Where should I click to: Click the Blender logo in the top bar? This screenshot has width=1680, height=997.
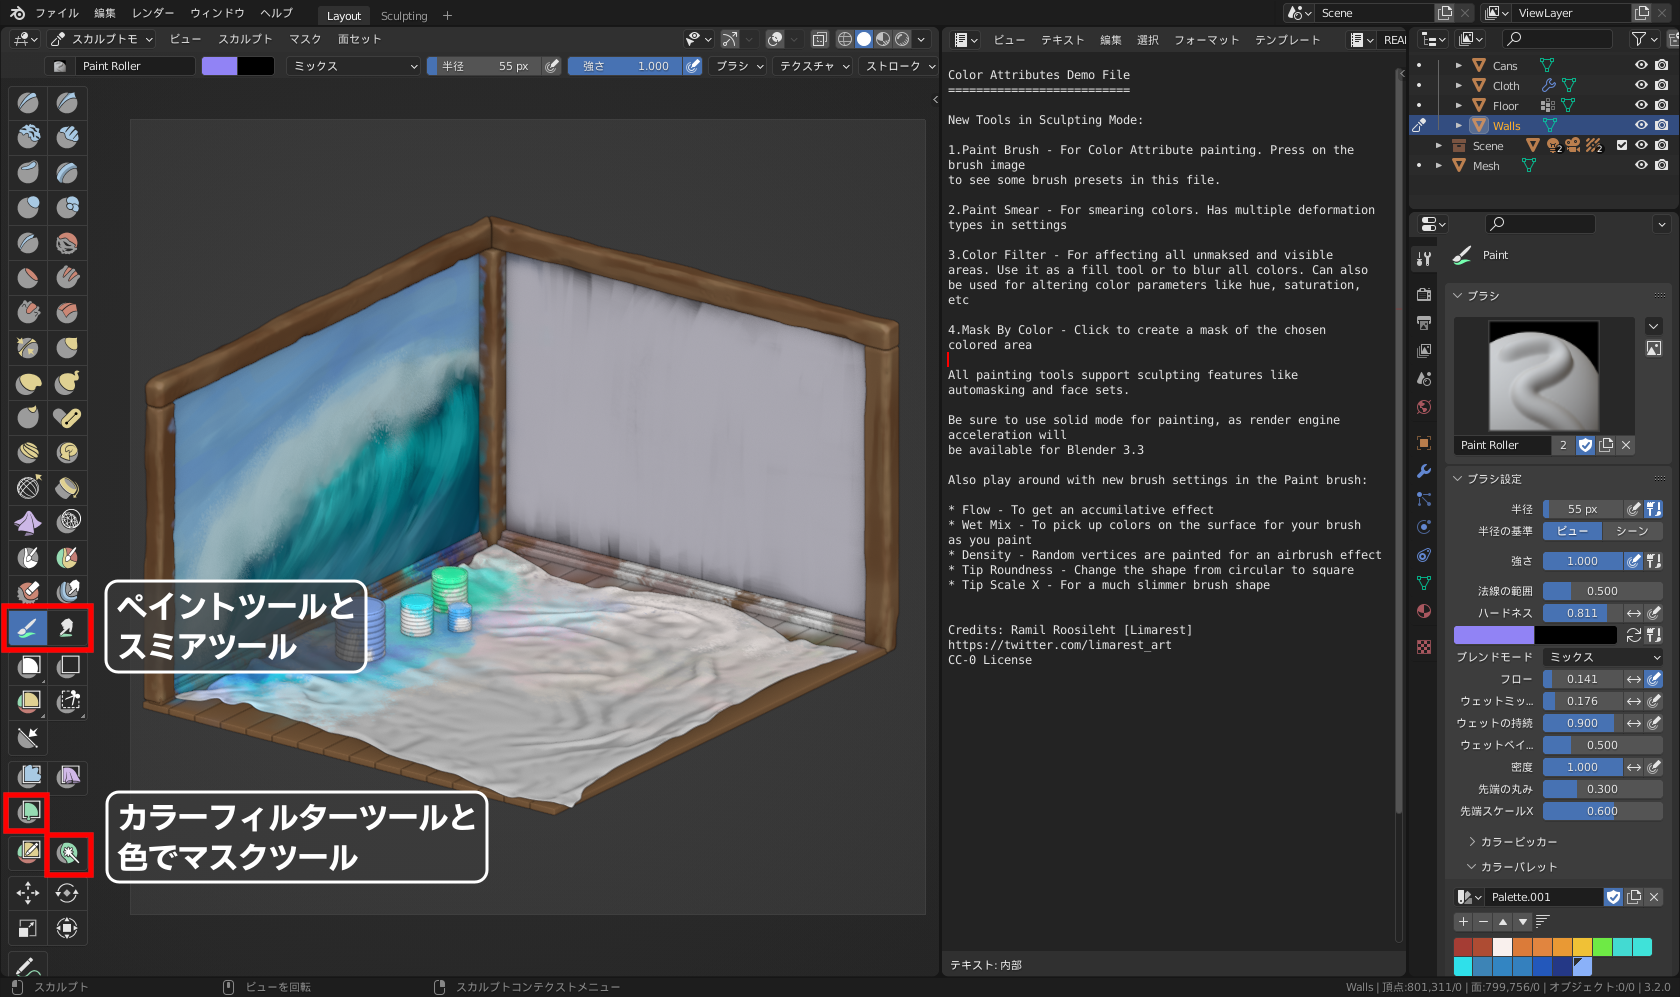[16, 13]
